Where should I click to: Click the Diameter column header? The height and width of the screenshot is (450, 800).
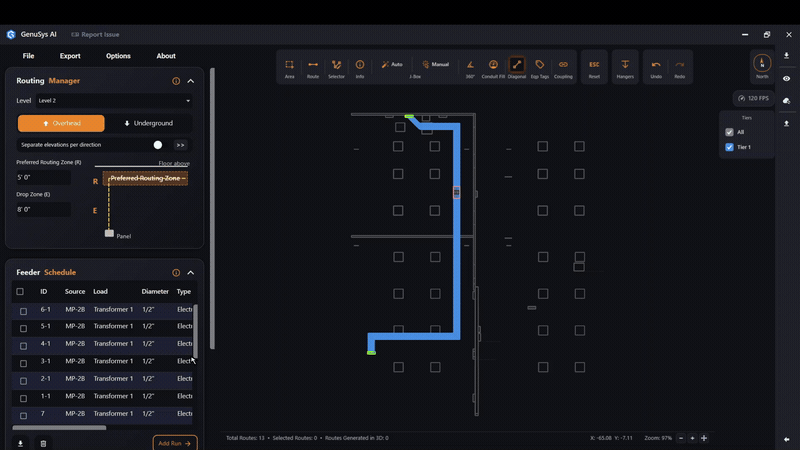coord(155,291)
